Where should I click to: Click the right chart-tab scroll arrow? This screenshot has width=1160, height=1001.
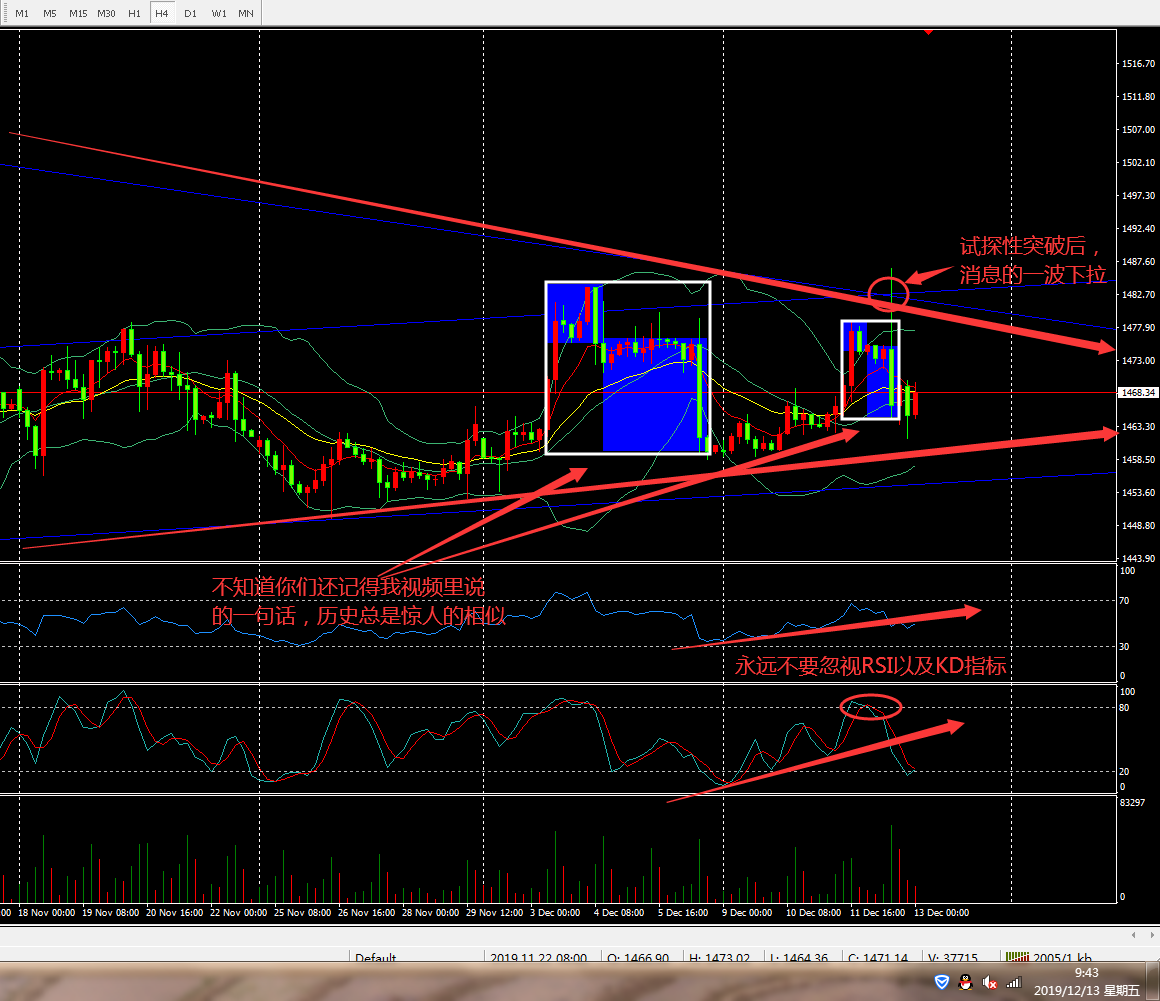click(x=1151, y=935)
